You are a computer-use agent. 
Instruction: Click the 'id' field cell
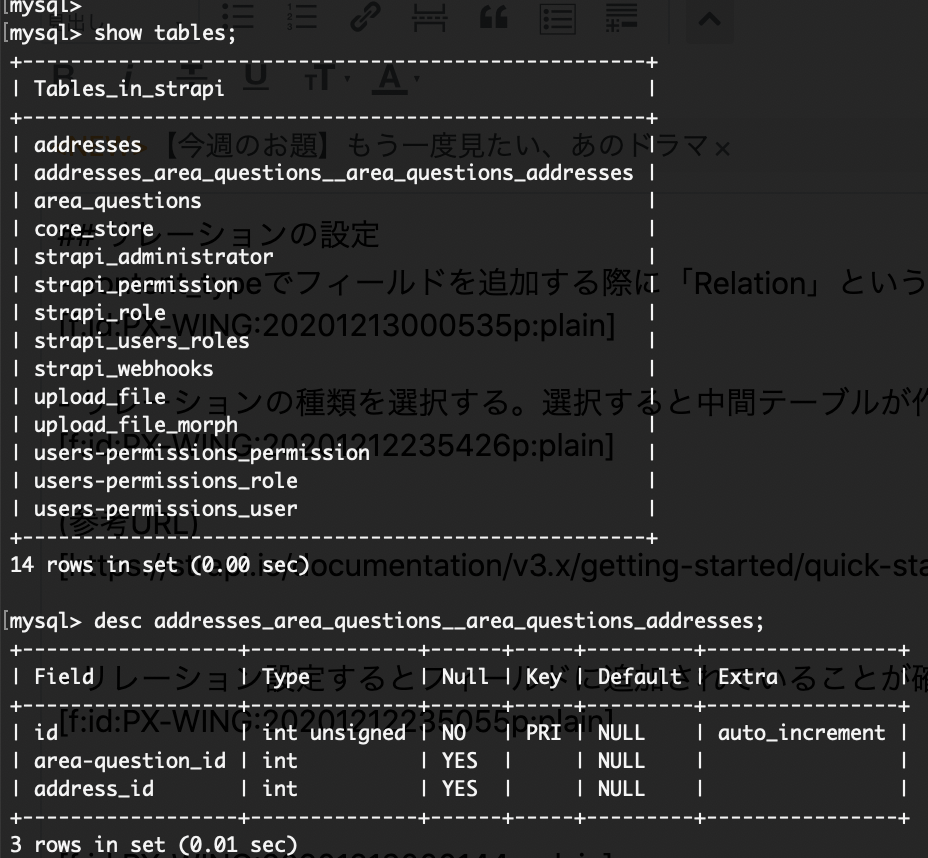(46, 733)
